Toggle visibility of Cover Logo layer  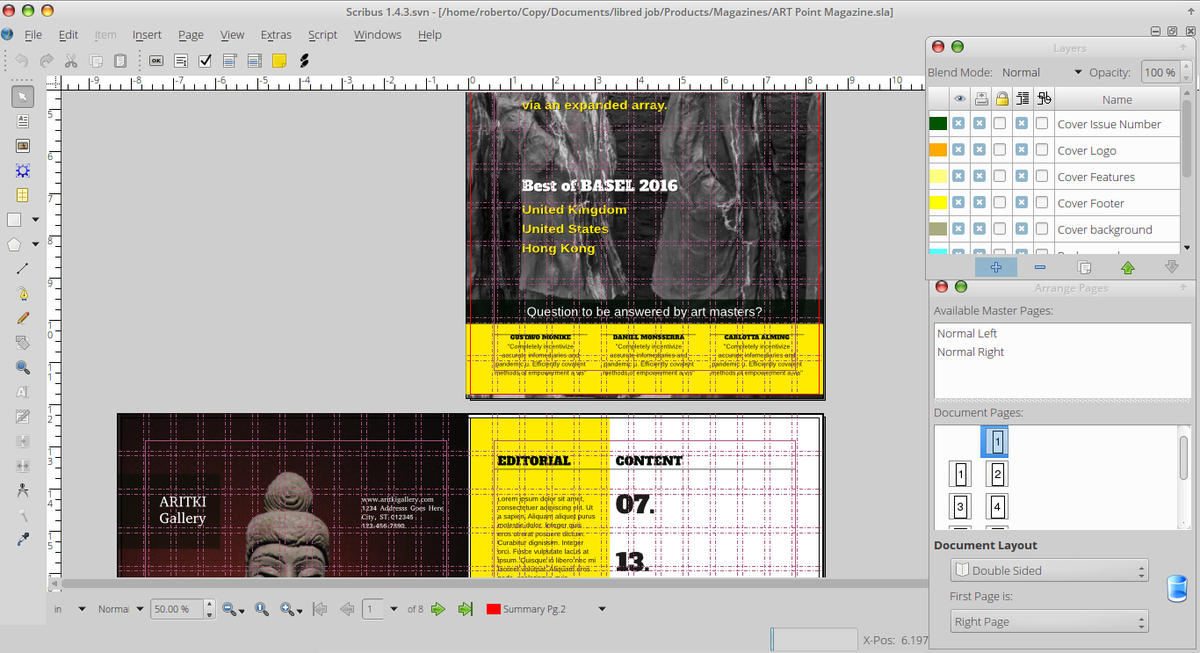coord(958,150)
